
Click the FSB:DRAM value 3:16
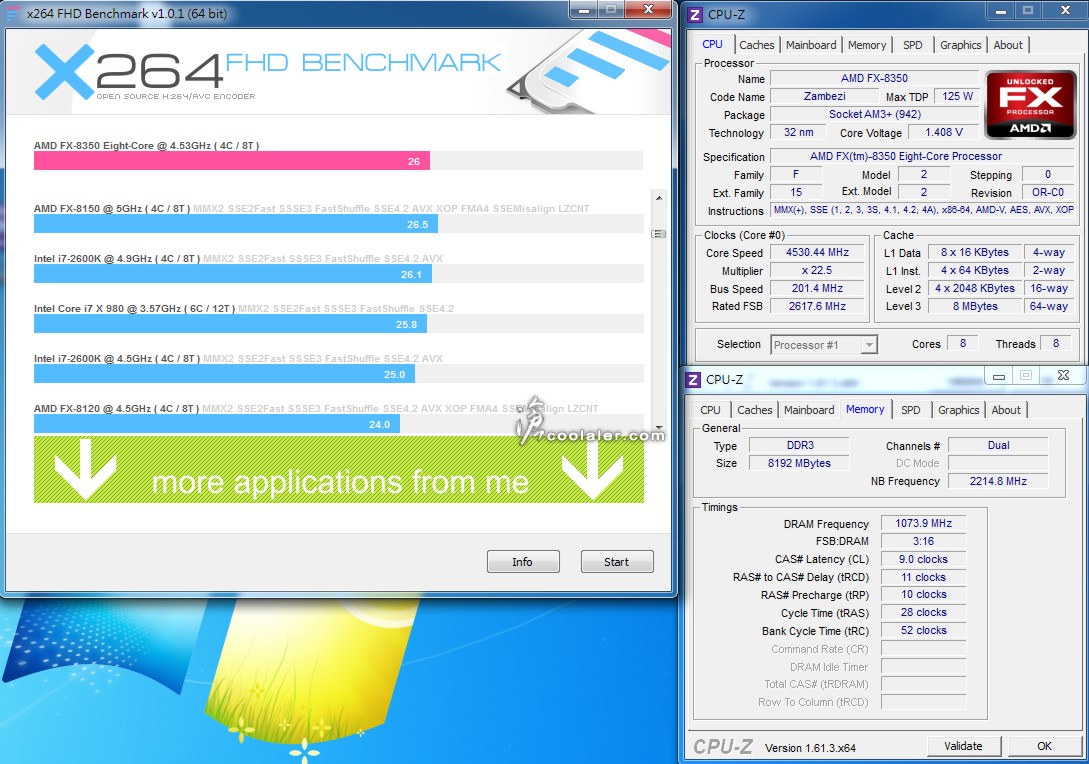pyautogui.click(x=923, y=542)
